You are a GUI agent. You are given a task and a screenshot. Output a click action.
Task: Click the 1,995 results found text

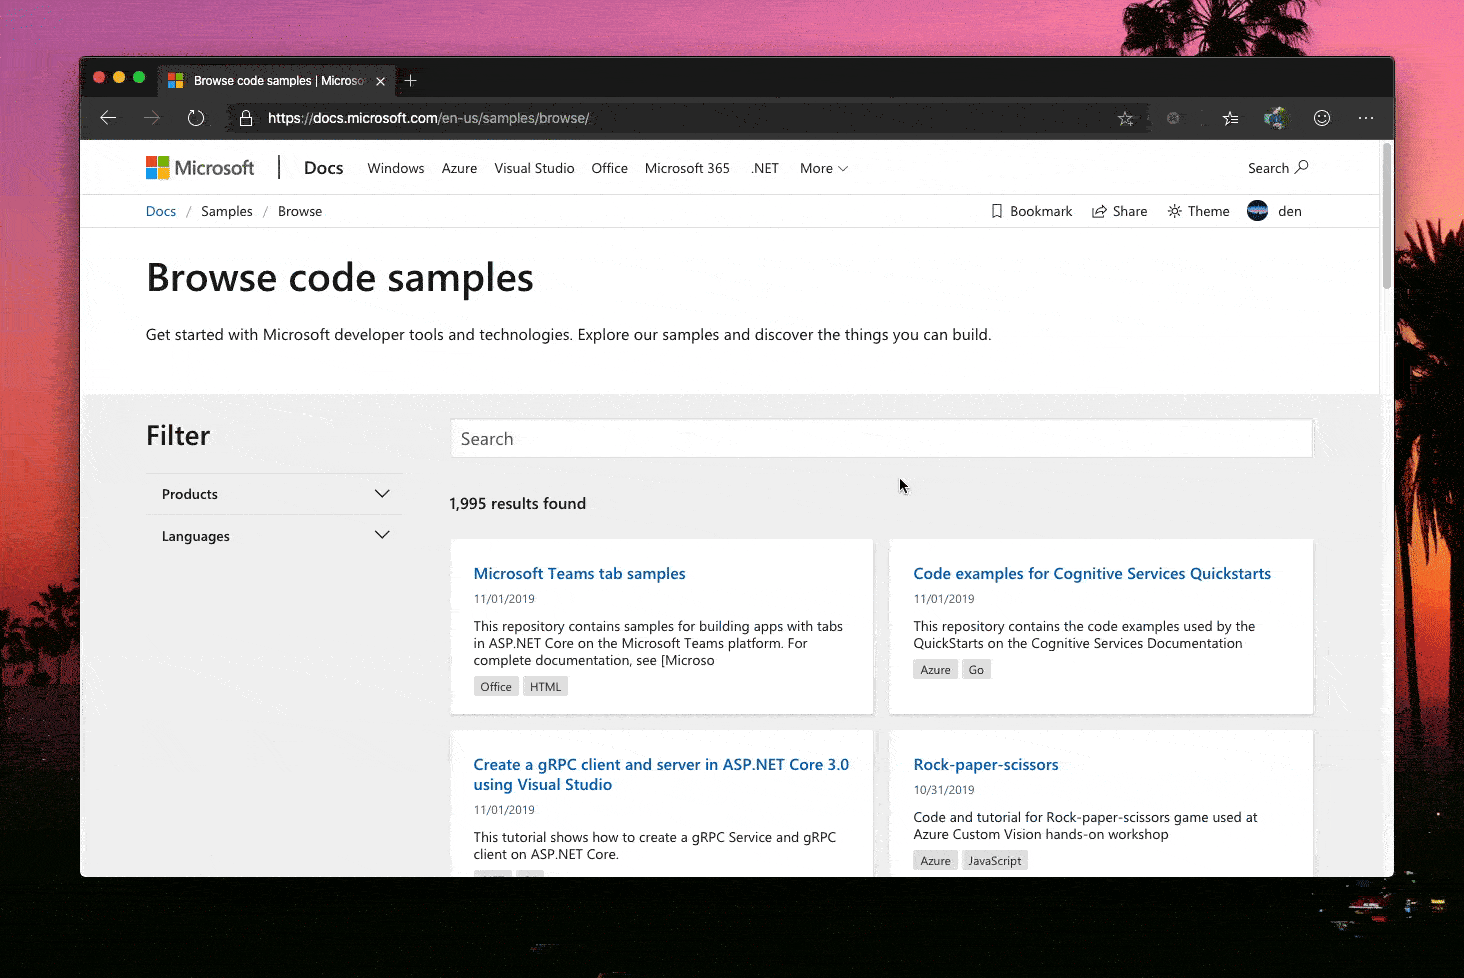[x=518, y=504]
